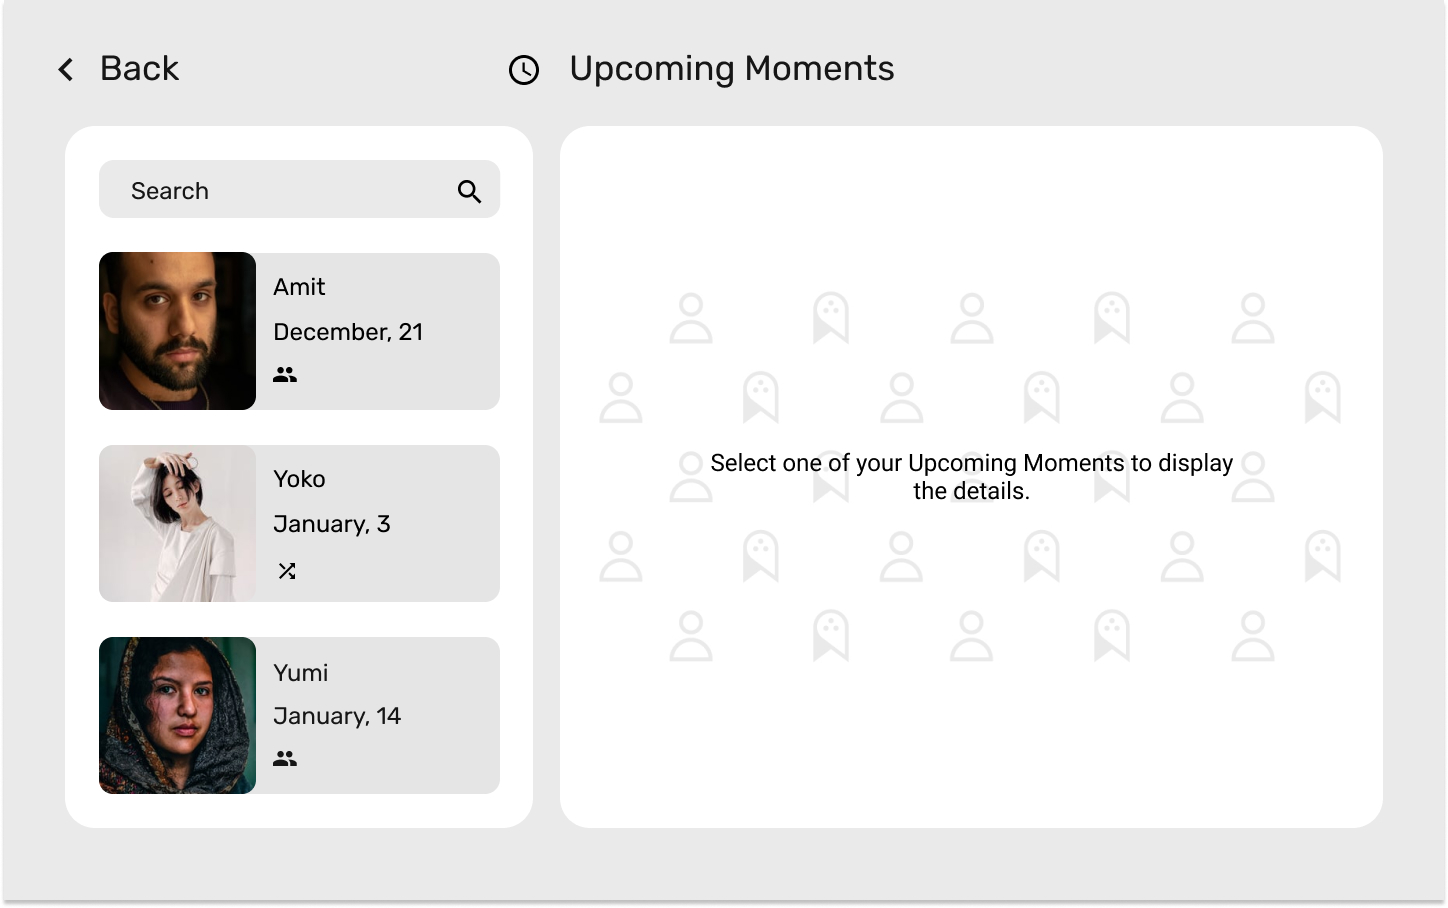The image size is (1448, 908).
Task: Click the placeholder message in details panel
Action: (971, 477)
